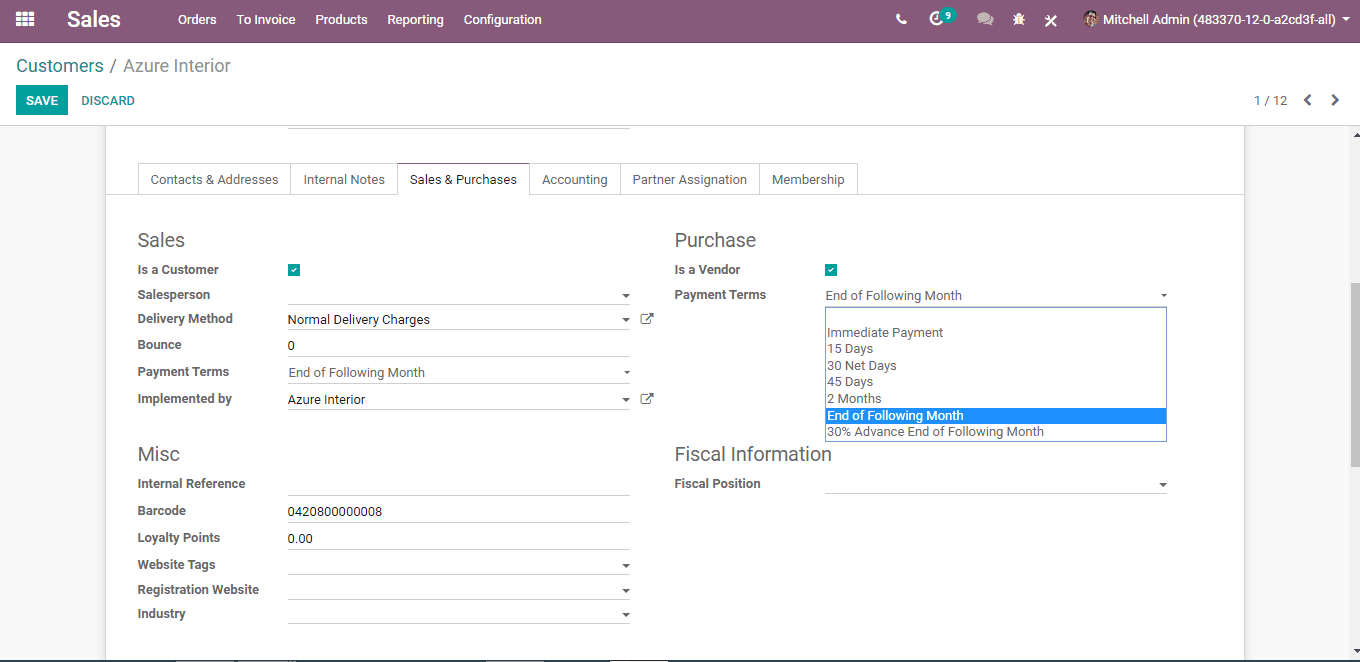The height and width of the screenshot is (662, 1360).
Task: Open the activities clock icon with badge
Action: (x=938, y=18)
